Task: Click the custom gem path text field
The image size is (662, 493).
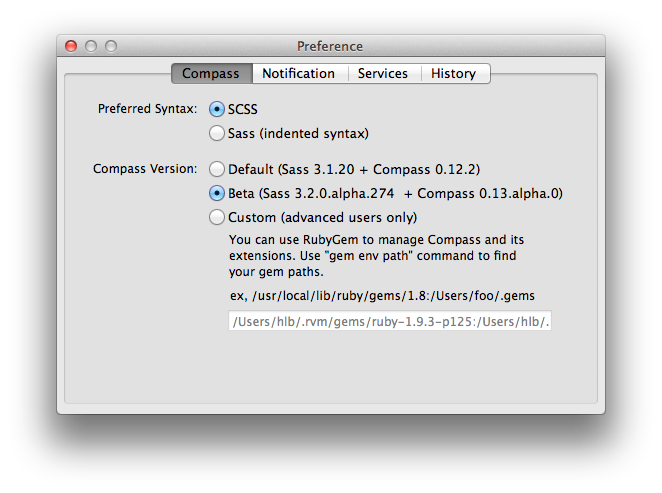Action: [390, 321]
